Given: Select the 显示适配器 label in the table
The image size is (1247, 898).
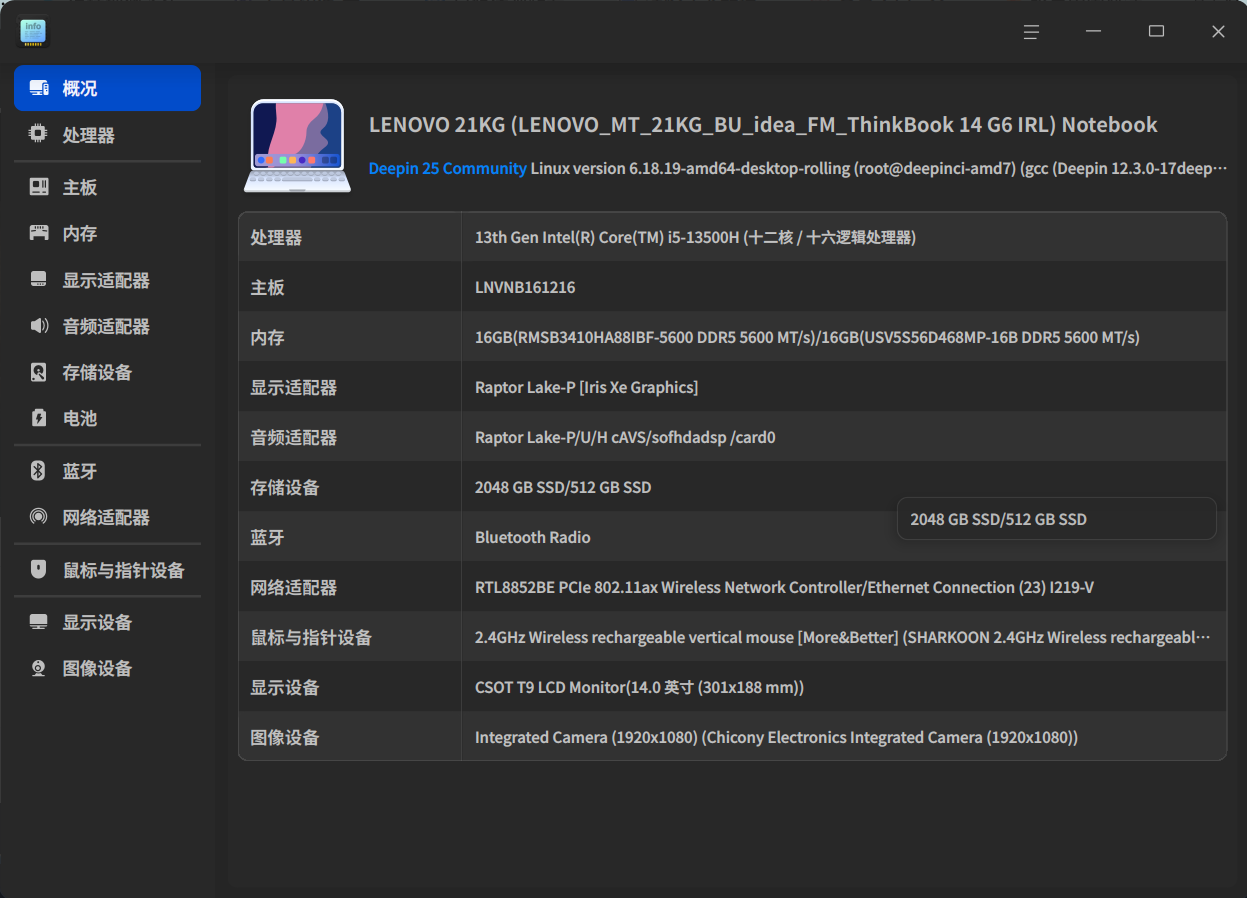Looking at the screenshot, I should [293, 387].
